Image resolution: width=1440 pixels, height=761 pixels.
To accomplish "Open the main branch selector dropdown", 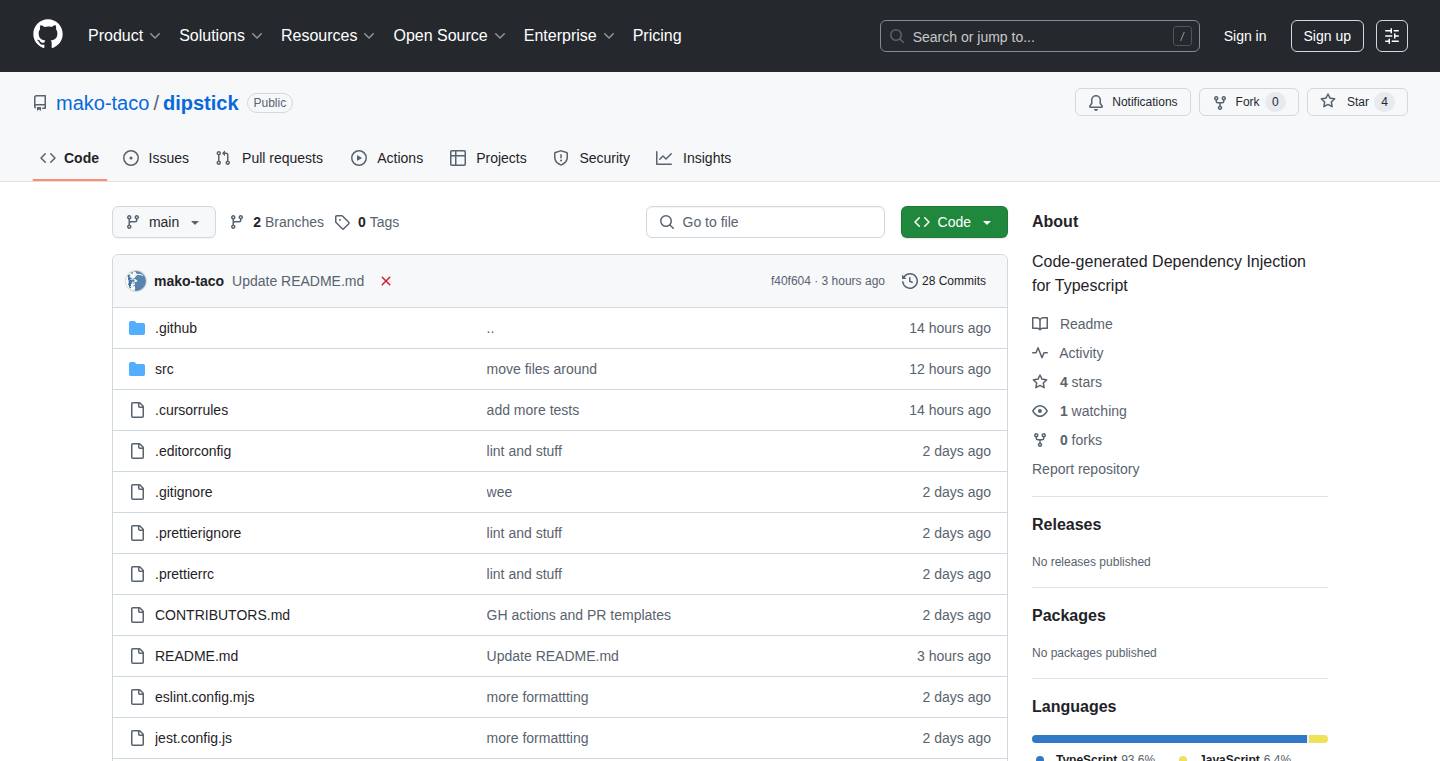I will coord(164,222).
